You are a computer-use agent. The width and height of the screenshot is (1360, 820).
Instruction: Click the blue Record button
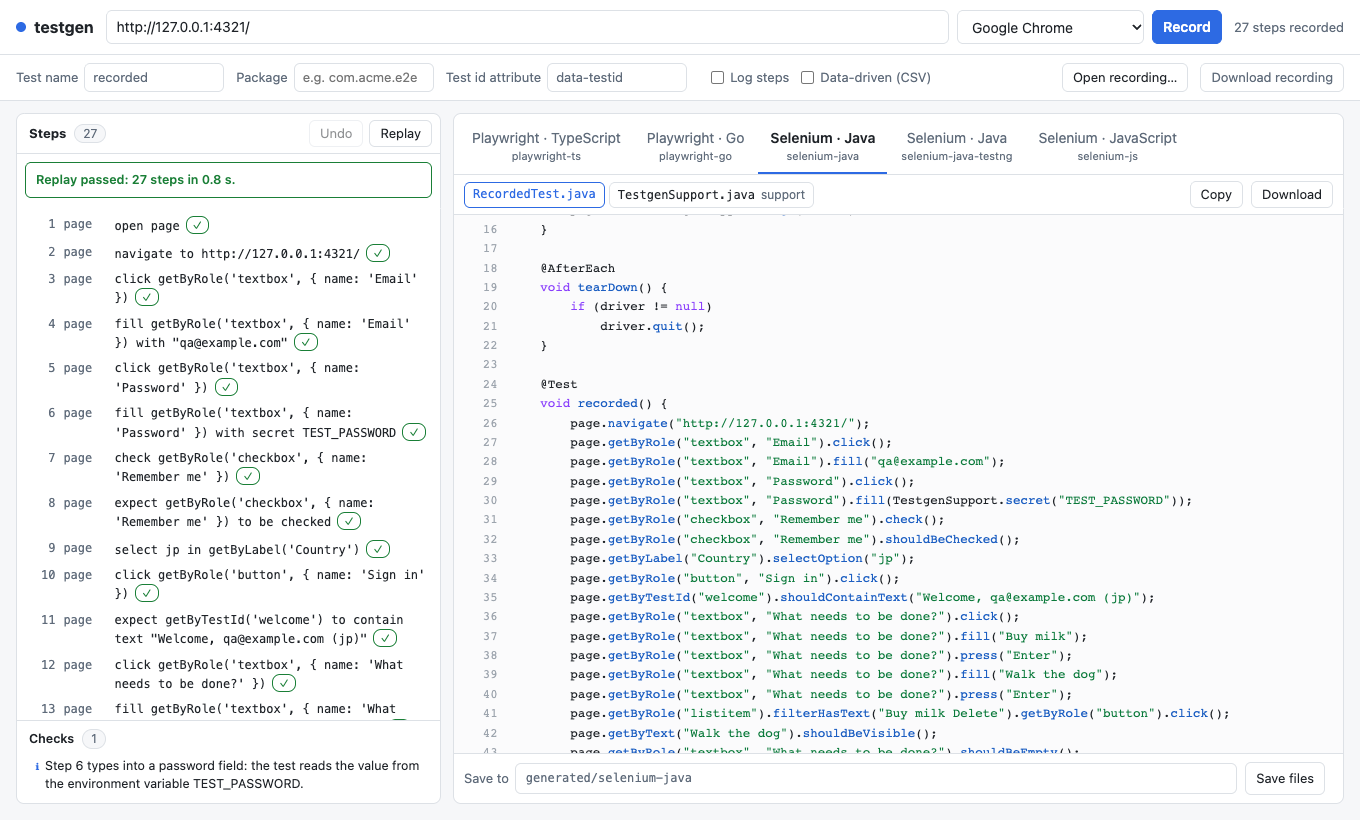point(1187,28)
